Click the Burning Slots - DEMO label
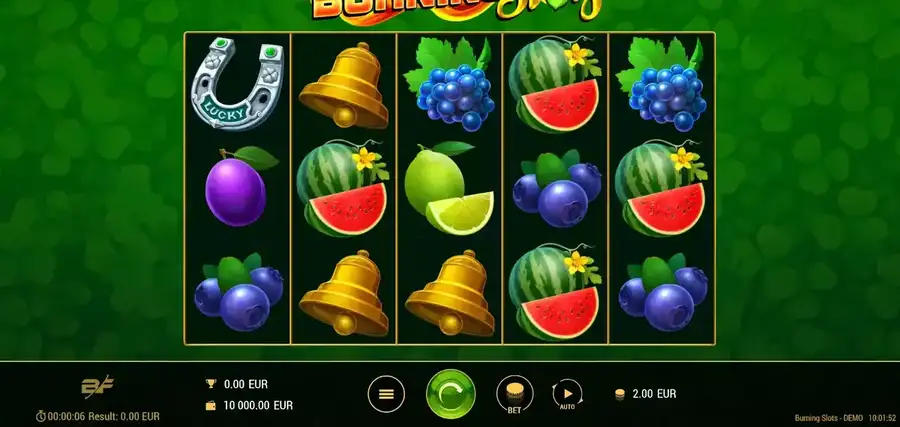 (829, 418)
